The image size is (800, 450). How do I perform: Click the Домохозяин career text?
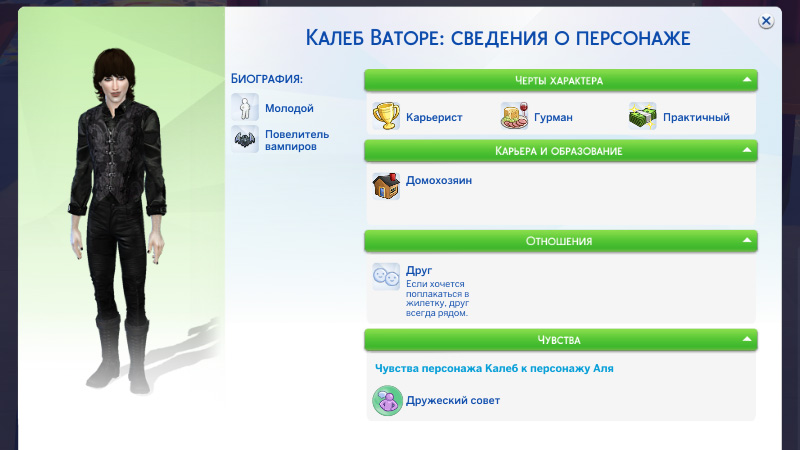439,180
